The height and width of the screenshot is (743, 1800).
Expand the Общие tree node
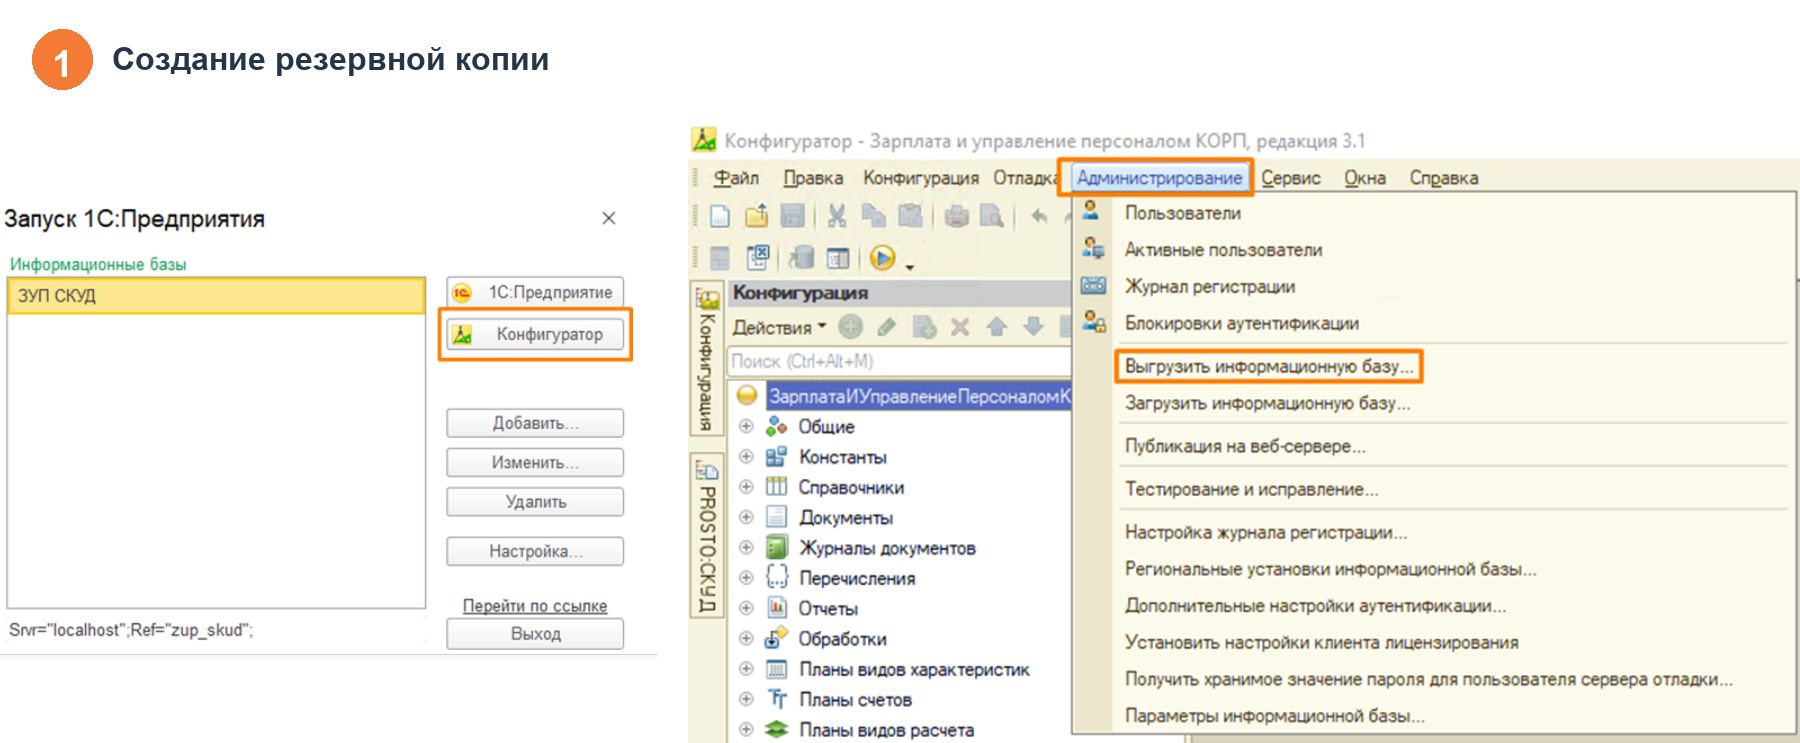tap(746, 426)
